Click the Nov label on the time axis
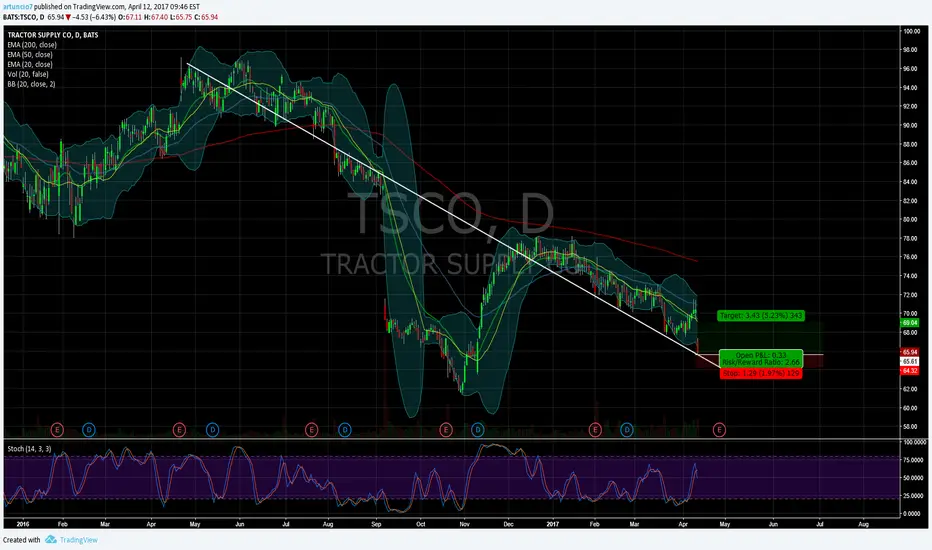 click(x=465, y=524)
